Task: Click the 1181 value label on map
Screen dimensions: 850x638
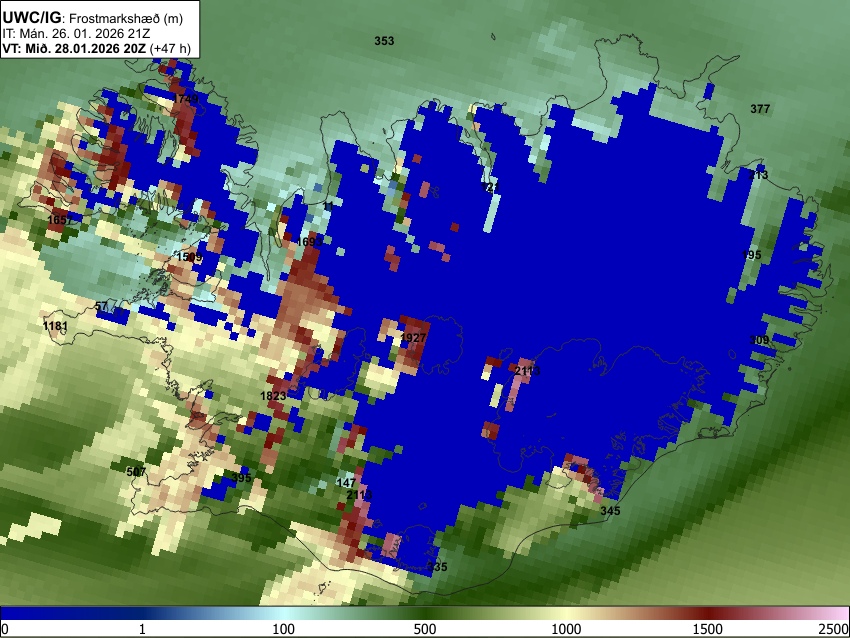Action: click(55, 326)
